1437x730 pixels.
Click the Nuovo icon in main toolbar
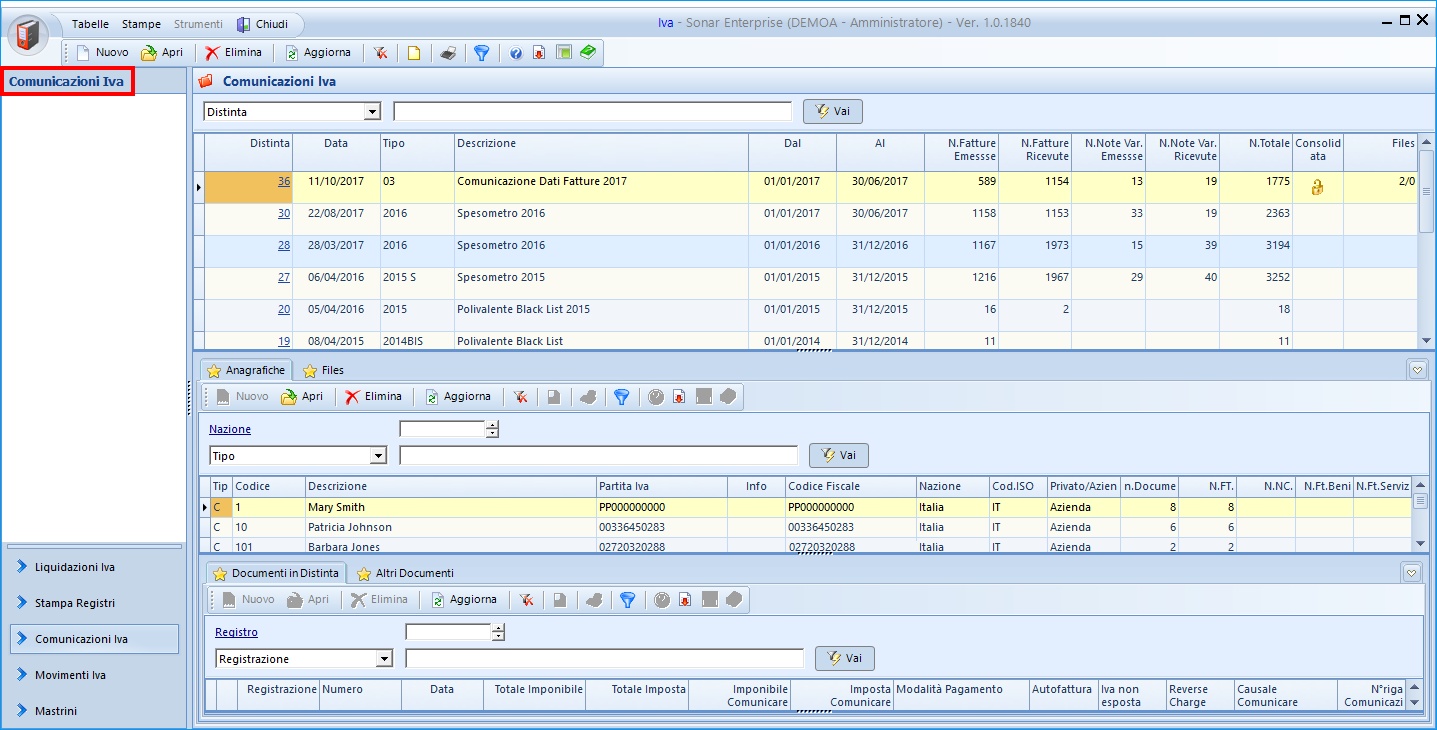pyautogui.click(x=84, y=53)
